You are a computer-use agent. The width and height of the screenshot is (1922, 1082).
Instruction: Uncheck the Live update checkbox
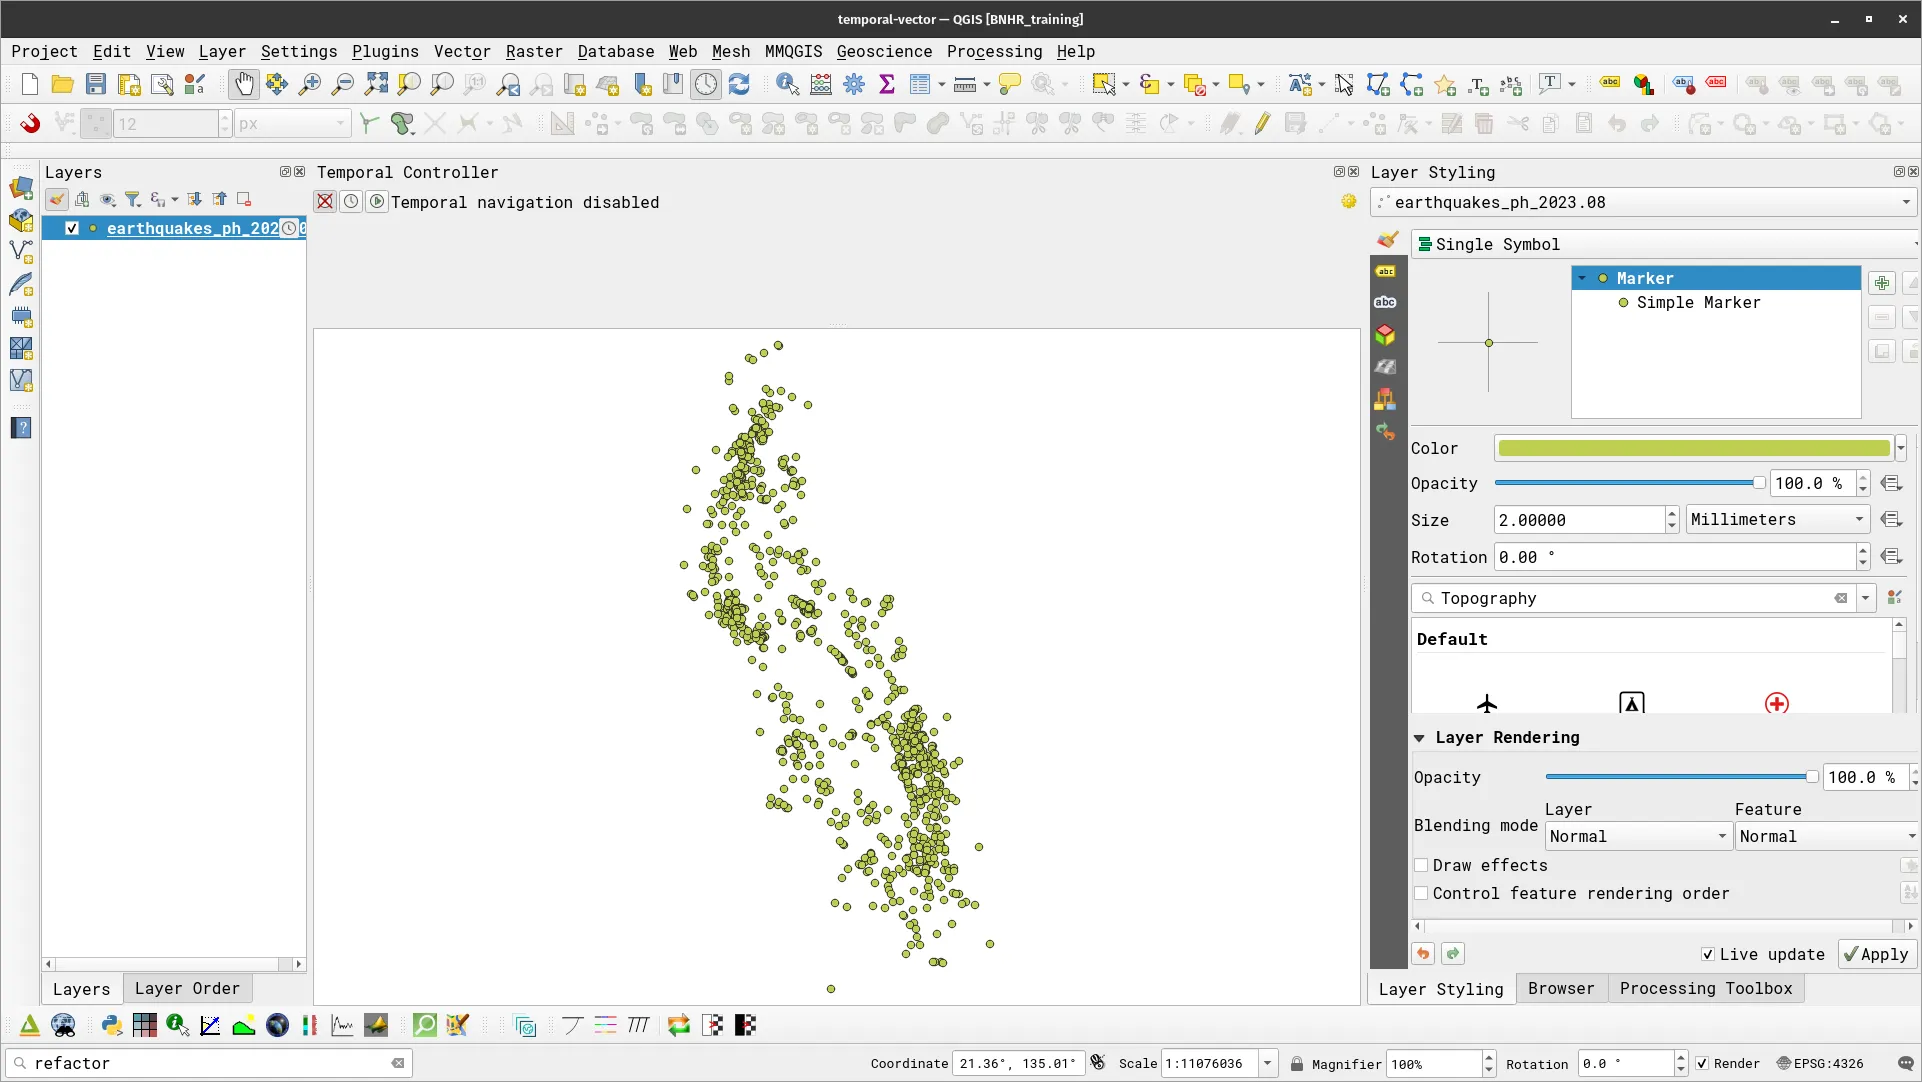[x=1708, y=954]
